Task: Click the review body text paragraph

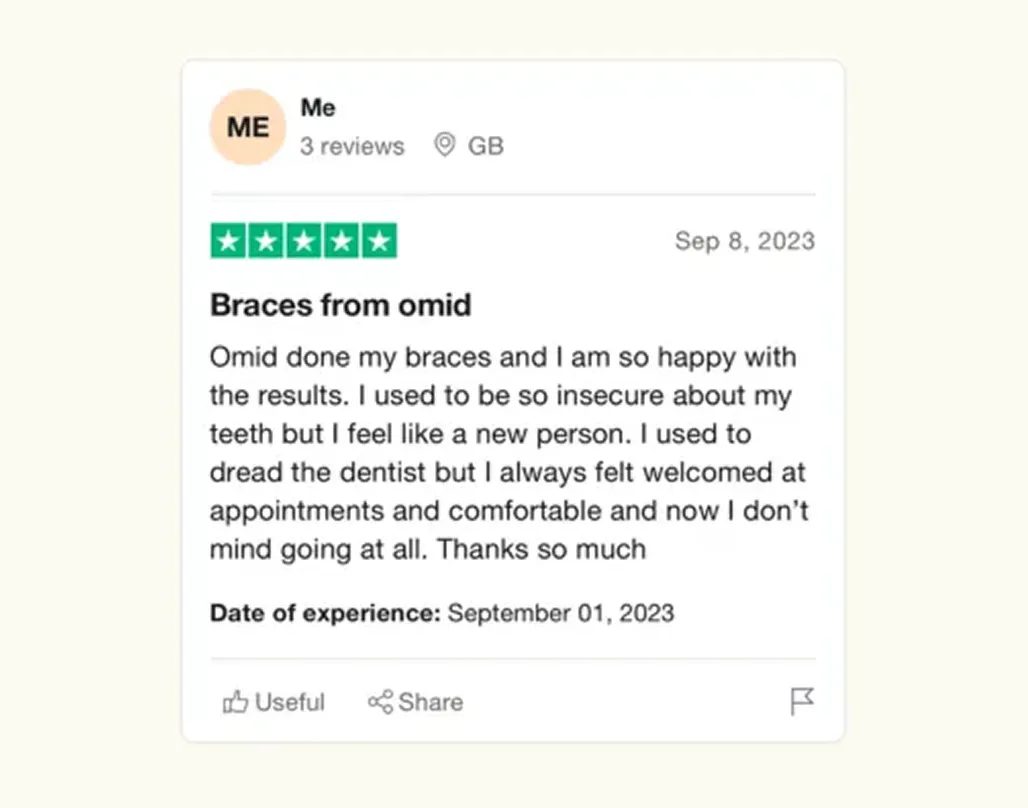Action: pyautogui.click(x=509, y=453)
